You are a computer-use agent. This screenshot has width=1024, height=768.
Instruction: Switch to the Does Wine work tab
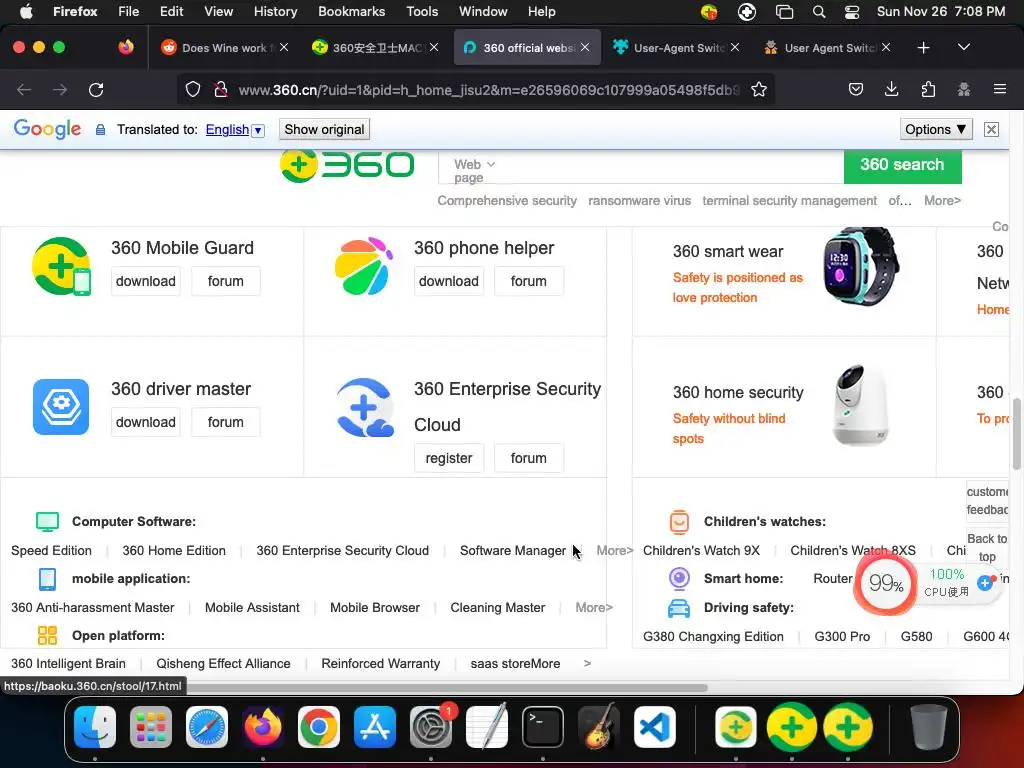223,48
